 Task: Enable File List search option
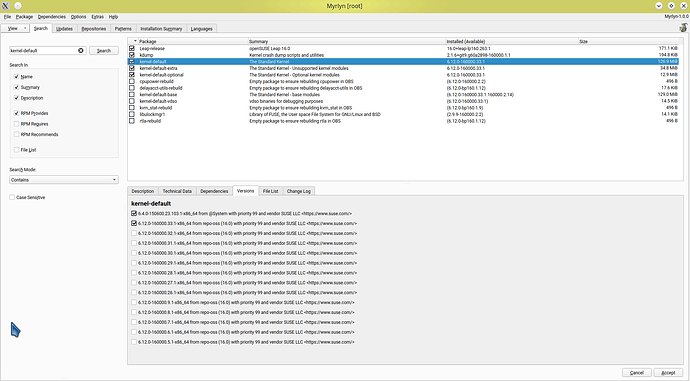pos(16,150)
